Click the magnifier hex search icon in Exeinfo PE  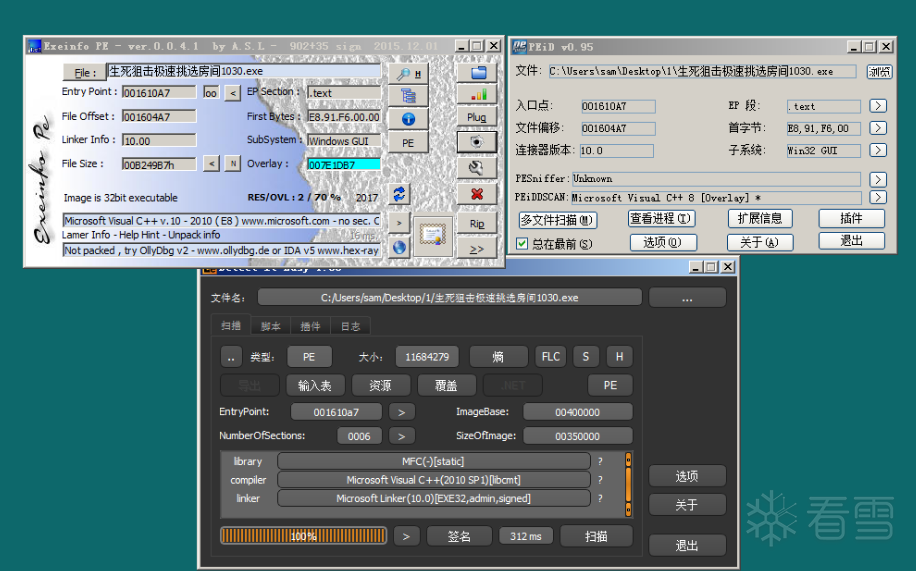click(408, 74)
